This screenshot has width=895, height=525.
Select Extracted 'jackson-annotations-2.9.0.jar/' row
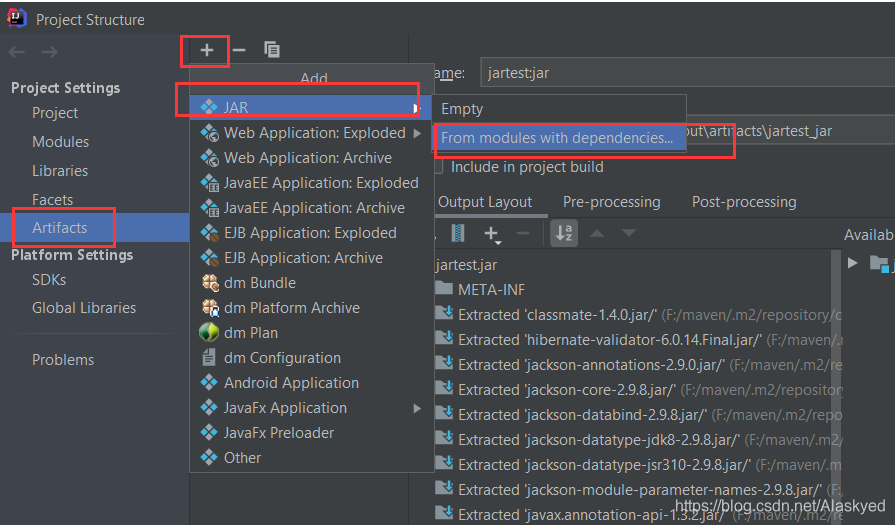[x=638, y=365]
